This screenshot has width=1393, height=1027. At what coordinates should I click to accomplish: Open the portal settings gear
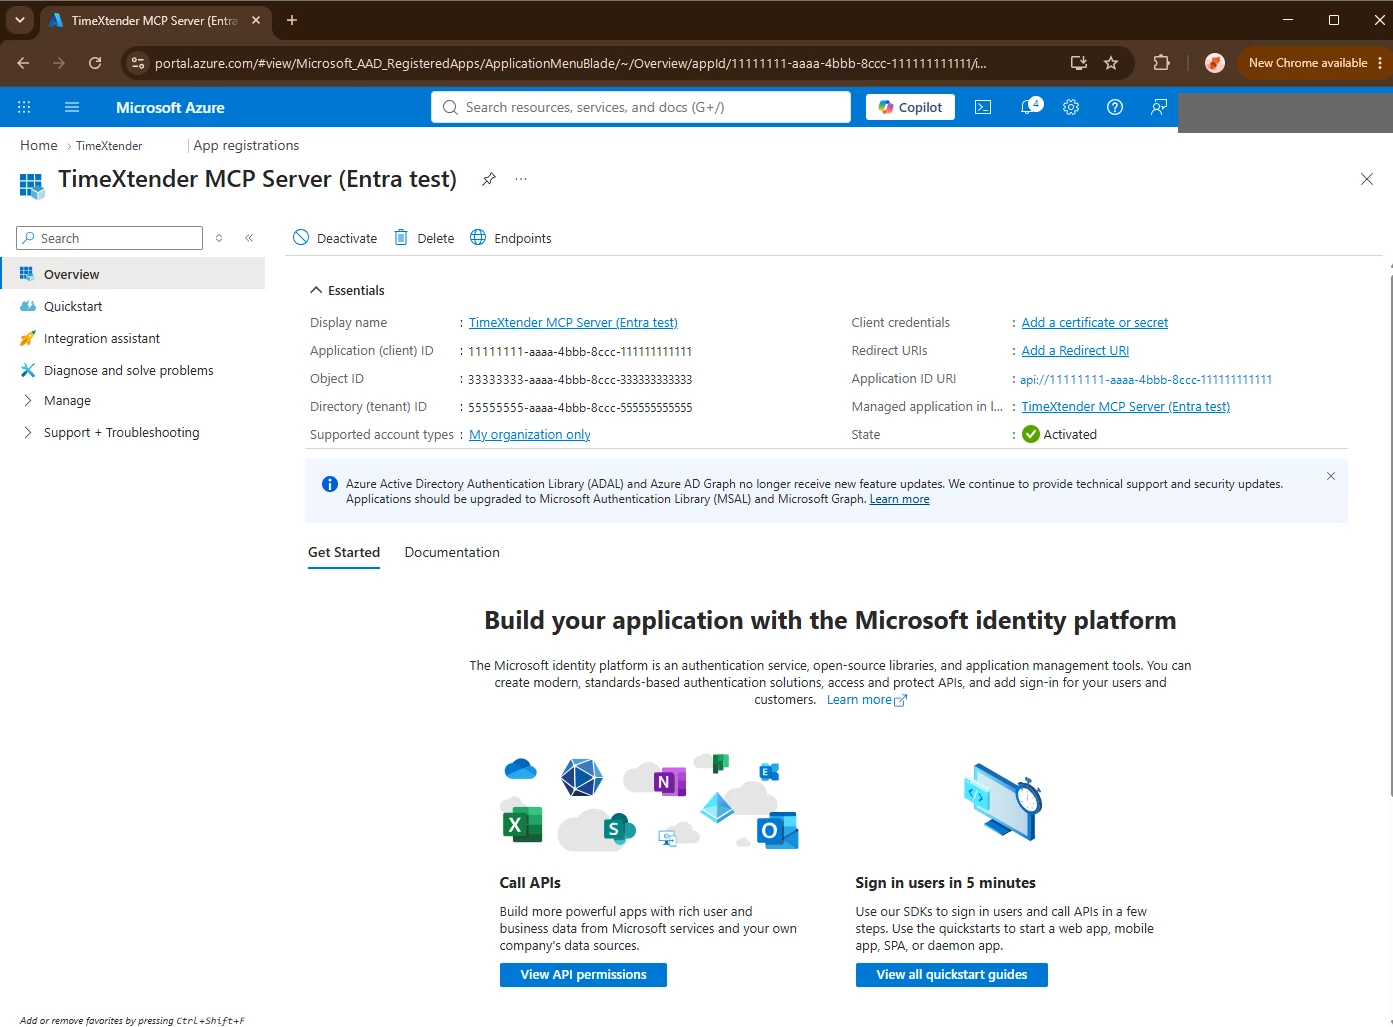point(1071,107)
